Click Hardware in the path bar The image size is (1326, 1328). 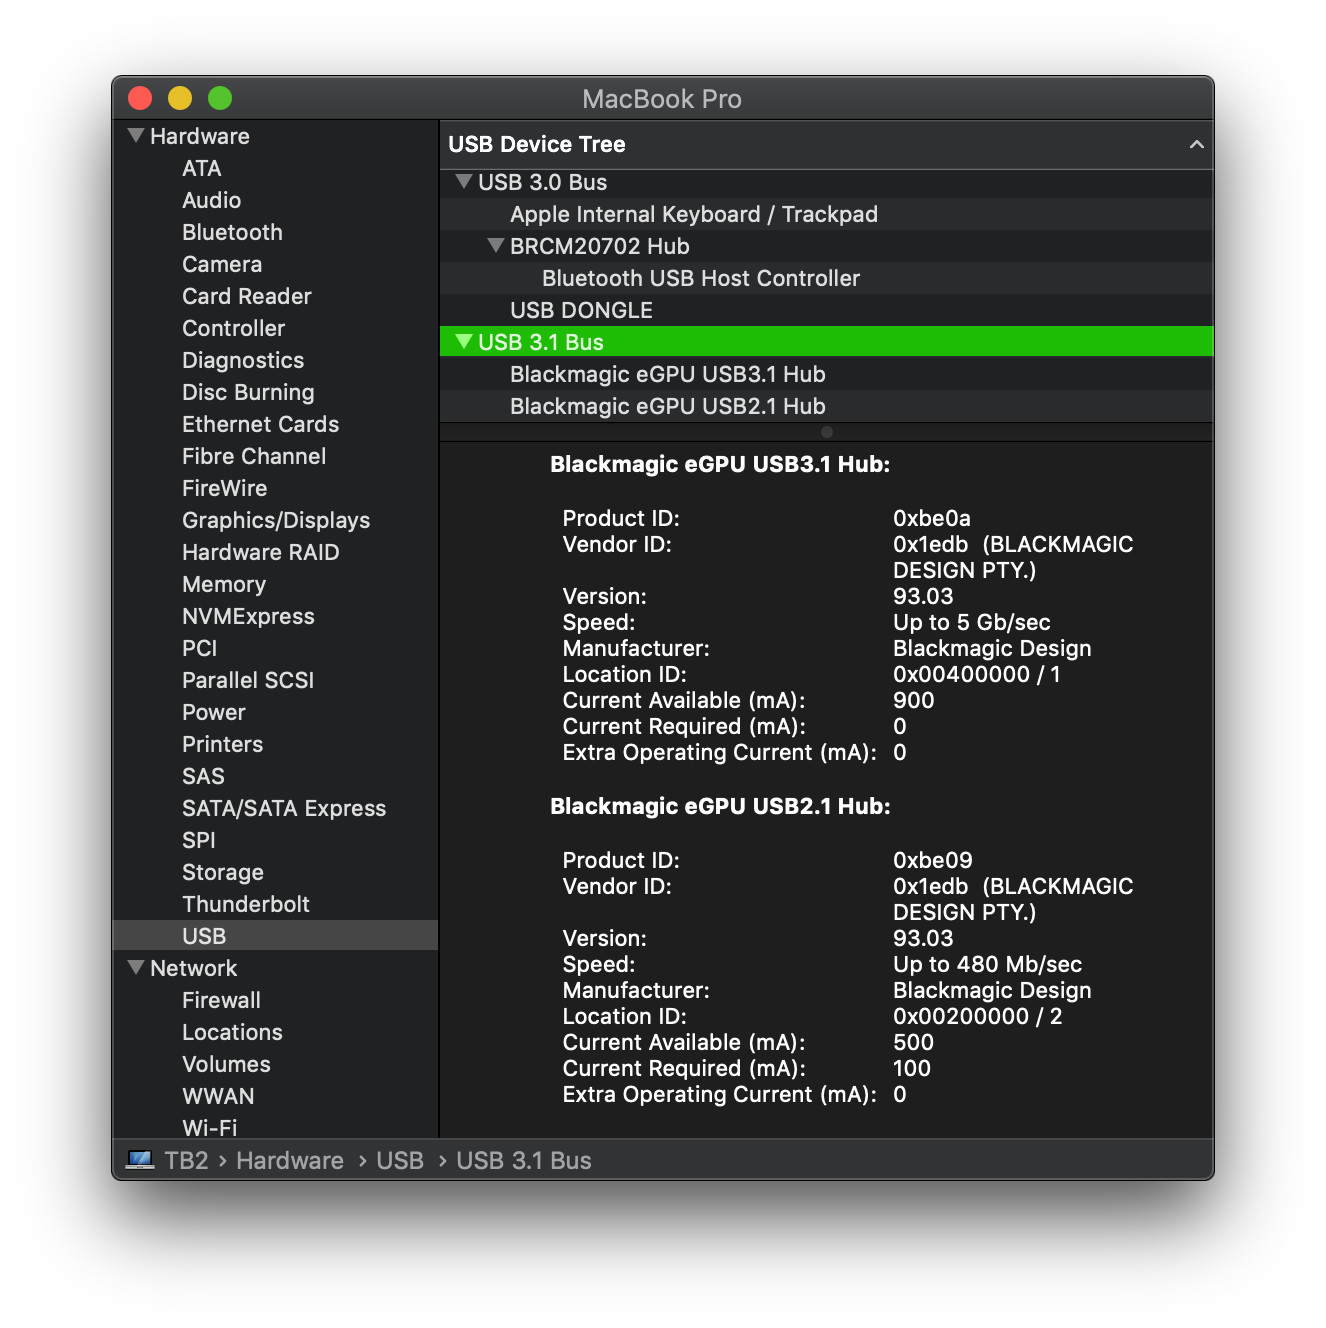(x=290, y=1160)
